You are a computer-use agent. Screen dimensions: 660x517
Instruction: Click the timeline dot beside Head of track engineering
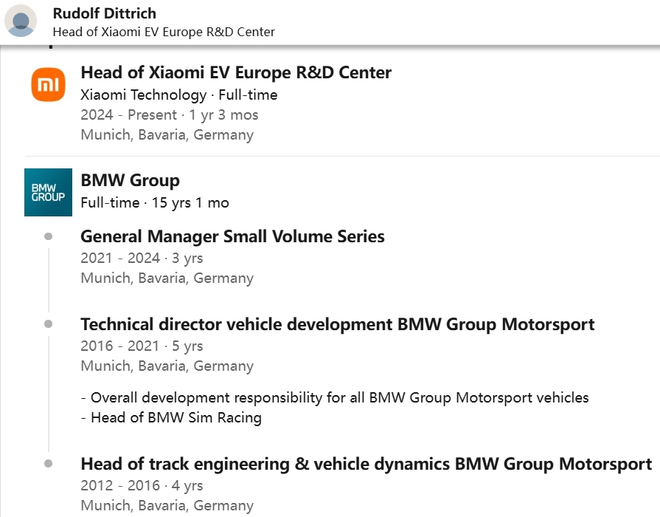point(48,464)
